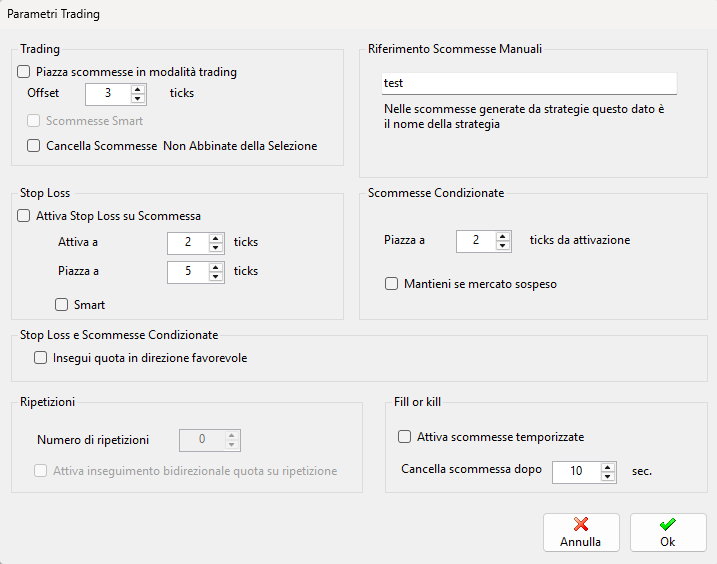The width and height of the screenshot is (717, 564).
Task: Confirm with the green check Ok button
Action: tap(668, 532)
